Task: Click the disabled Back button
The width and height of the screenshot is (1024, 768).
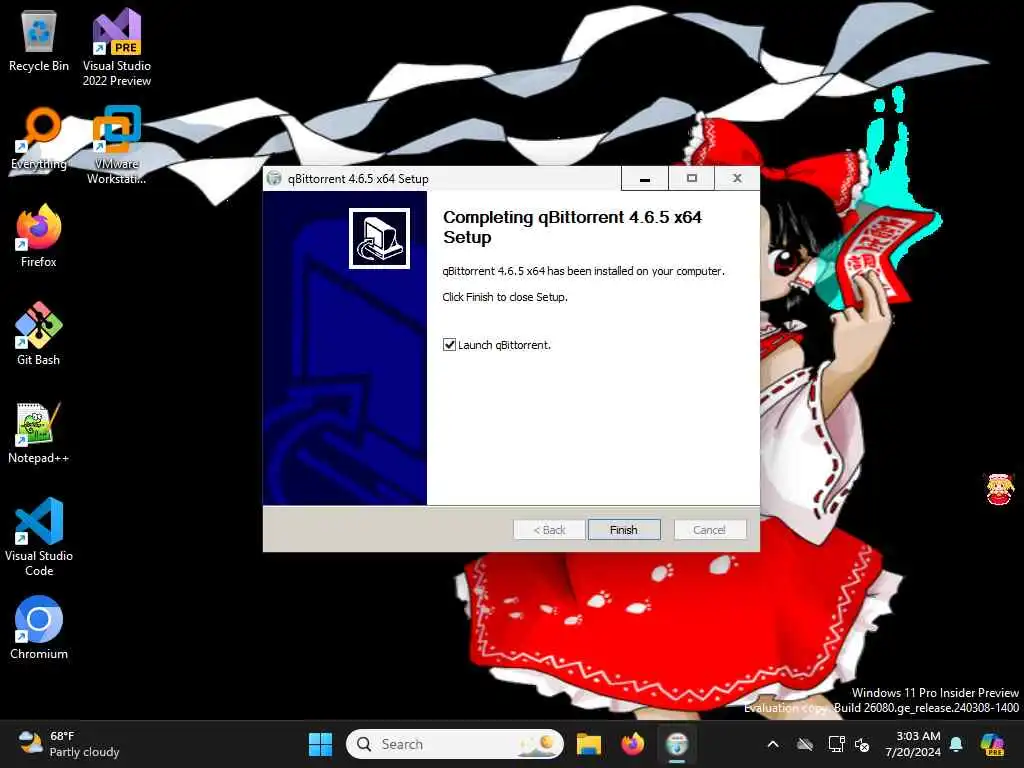Action: (549, 530)
